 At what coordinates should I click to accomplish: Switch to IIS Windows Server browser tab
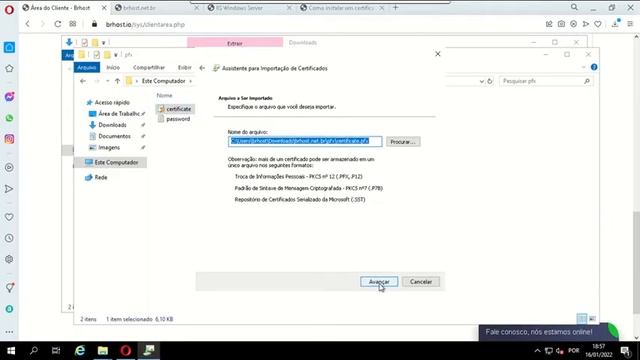click(240, 8)
